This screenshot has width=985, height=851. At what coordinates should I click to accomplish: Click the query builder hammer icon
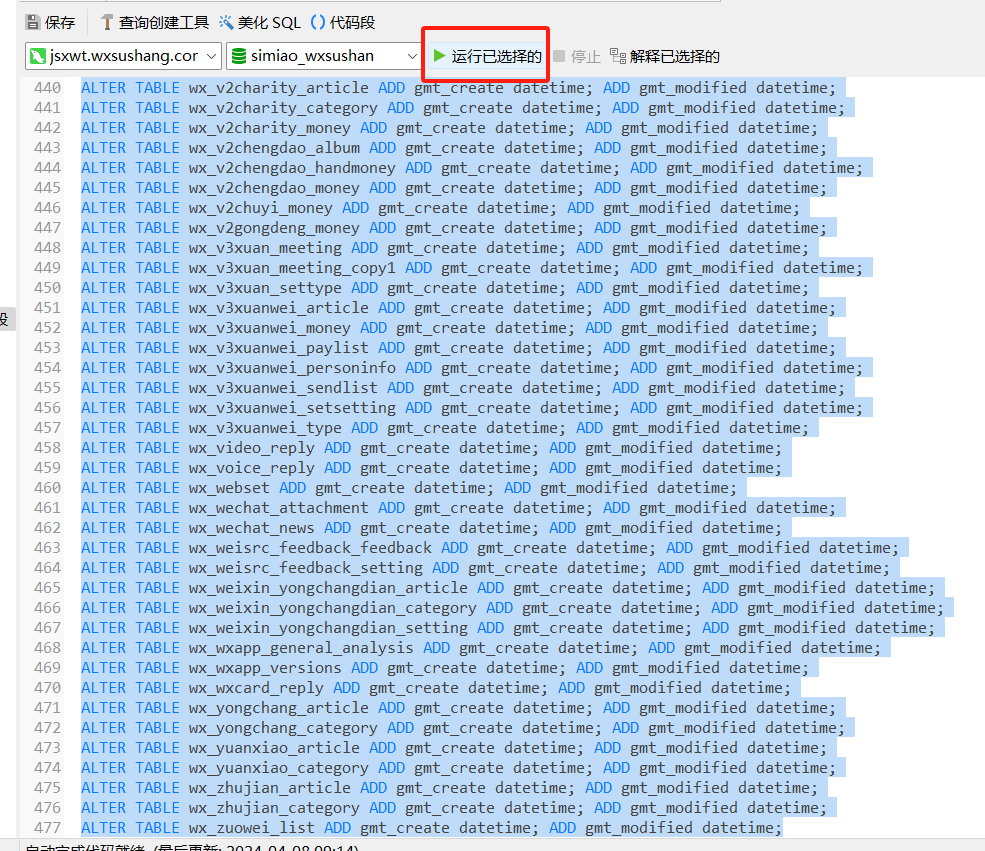click(107, 23)
